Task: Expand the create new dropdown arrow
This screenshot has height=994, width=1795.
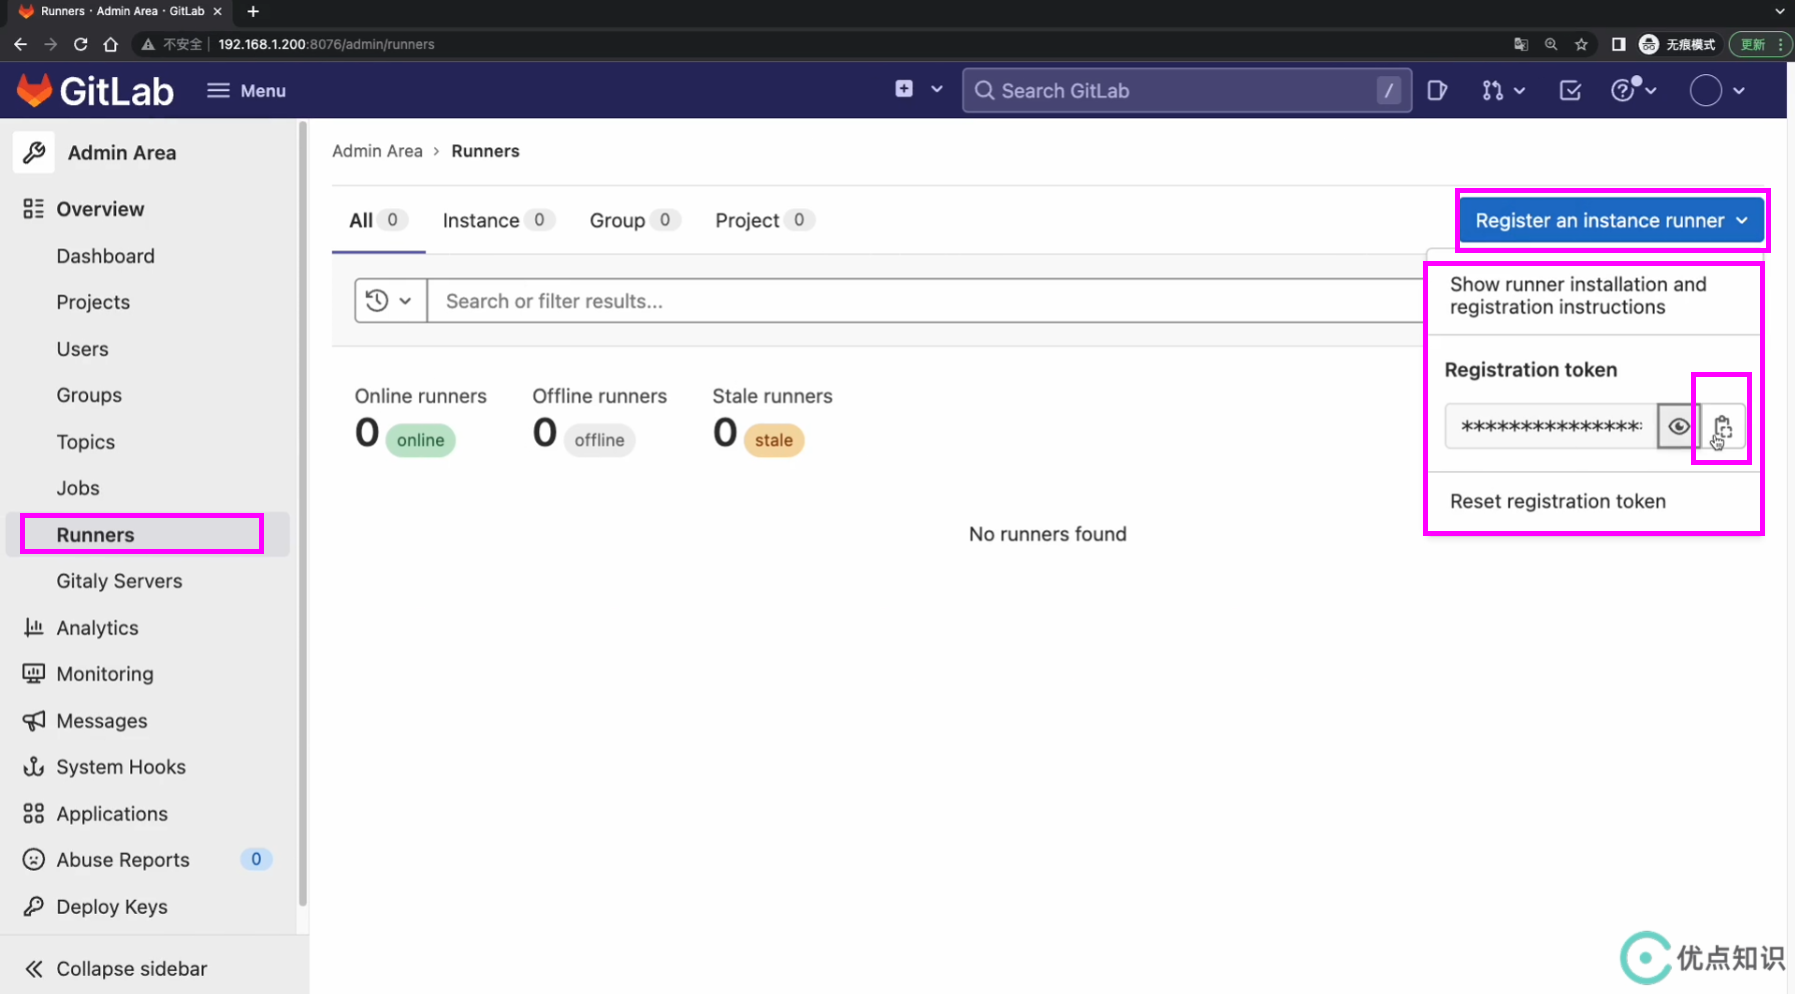Action: [x=937, y=89]
